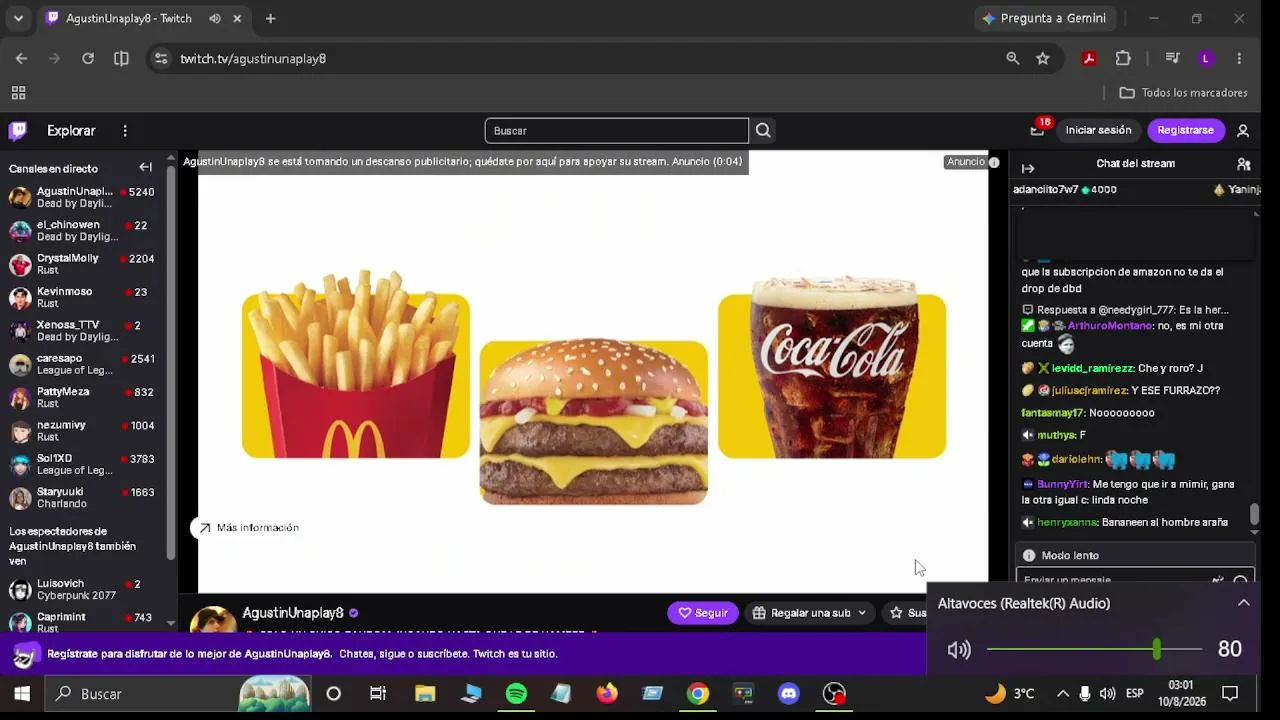Open OBS Studio from the taskbar
The height and width of the screenshot is (720, 1280).
pos(834,693)
